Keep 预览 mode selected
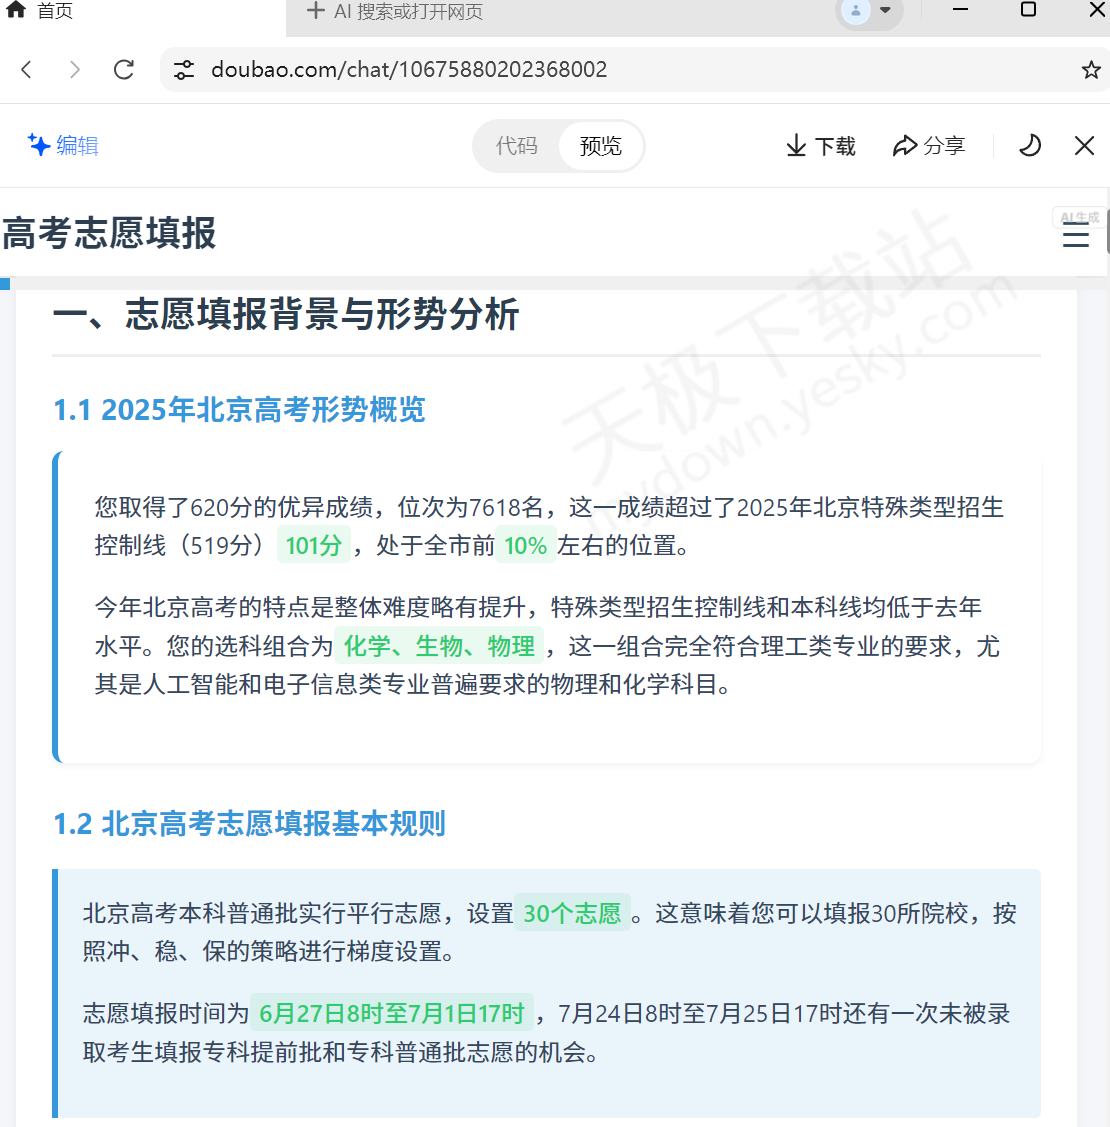Image resolution: width=1110 pixels, height=1127 pixels. 600,146
